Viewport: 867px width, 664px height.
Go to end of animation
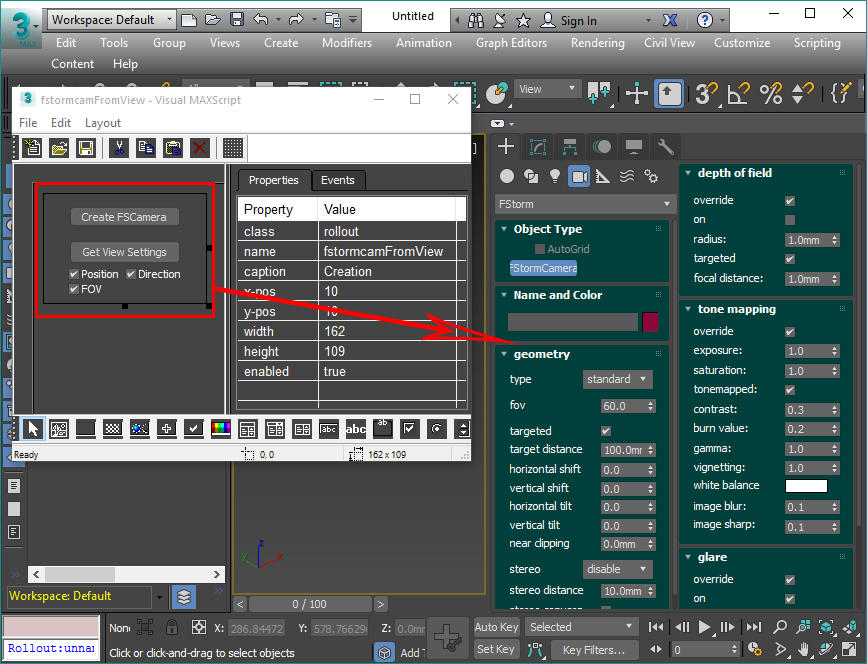click(x=754, y=627)
